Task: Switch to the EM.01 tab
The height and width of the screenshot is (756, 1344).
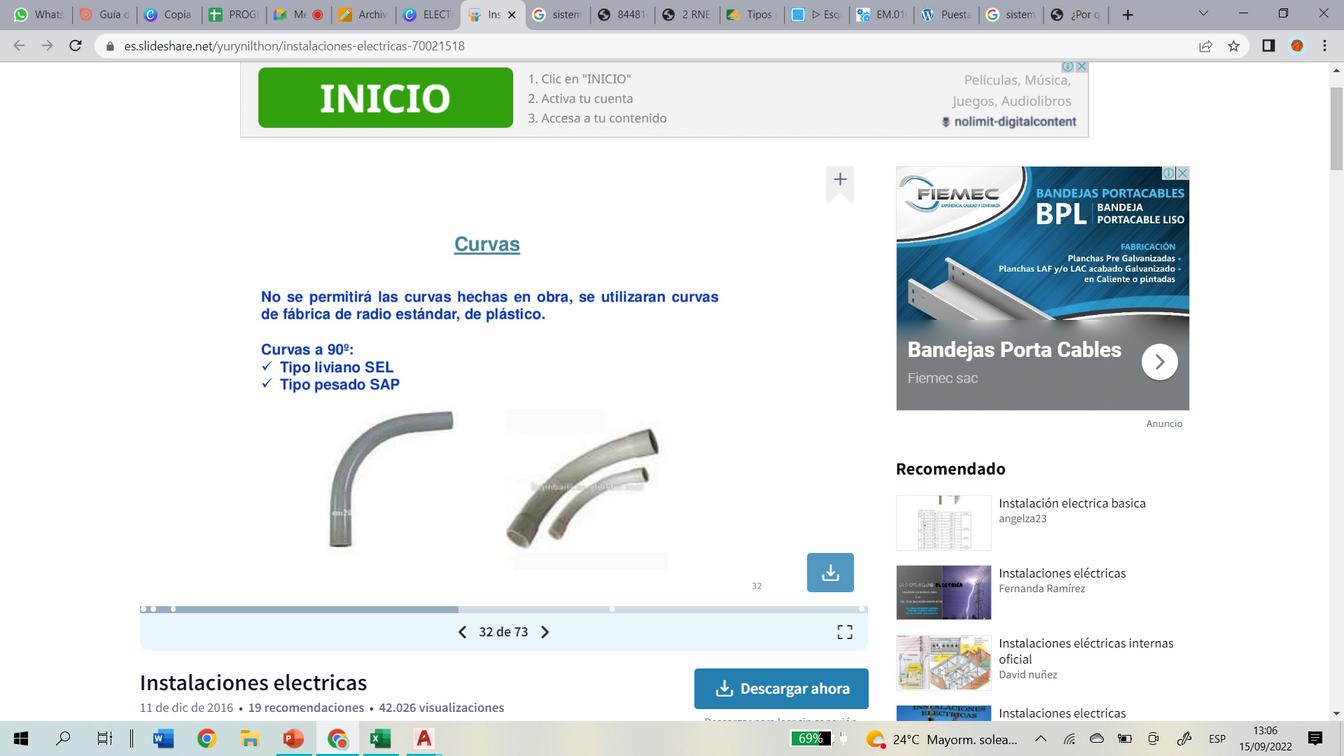Action: [879, 15]
